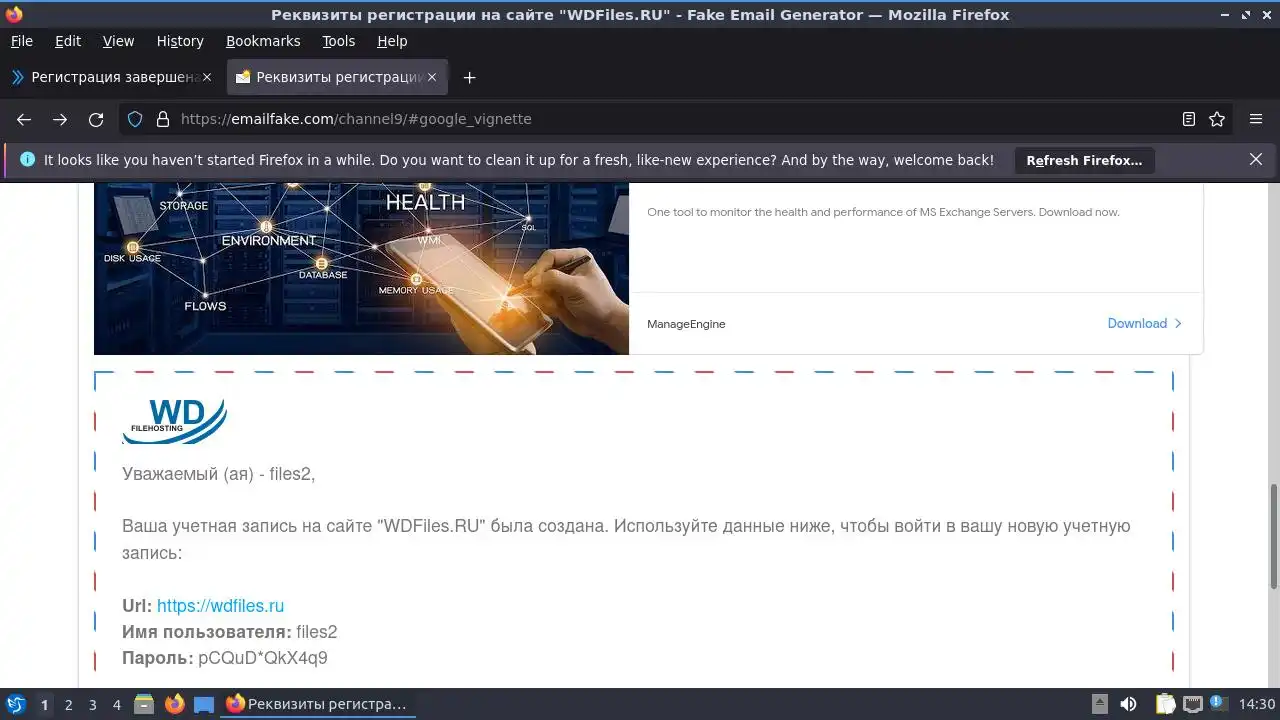This screenshot has height=720, width=1280.
Task: Toggle reader view icon
Action: click(1189, 119)
